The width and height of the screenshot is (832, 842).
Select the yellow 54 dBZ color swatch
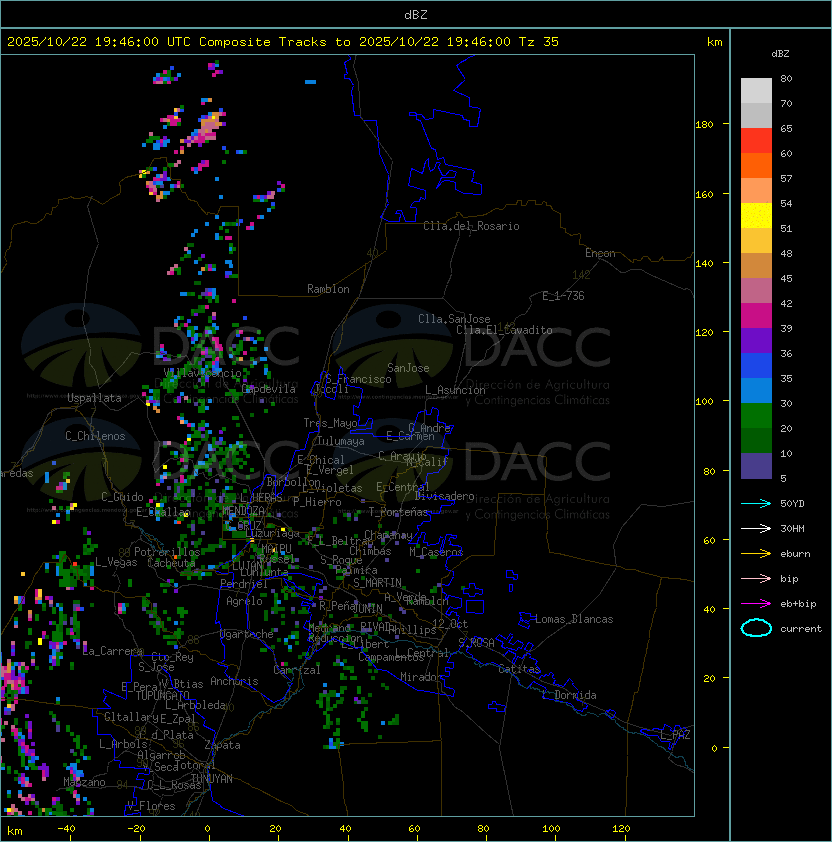(x=756, y=215)
